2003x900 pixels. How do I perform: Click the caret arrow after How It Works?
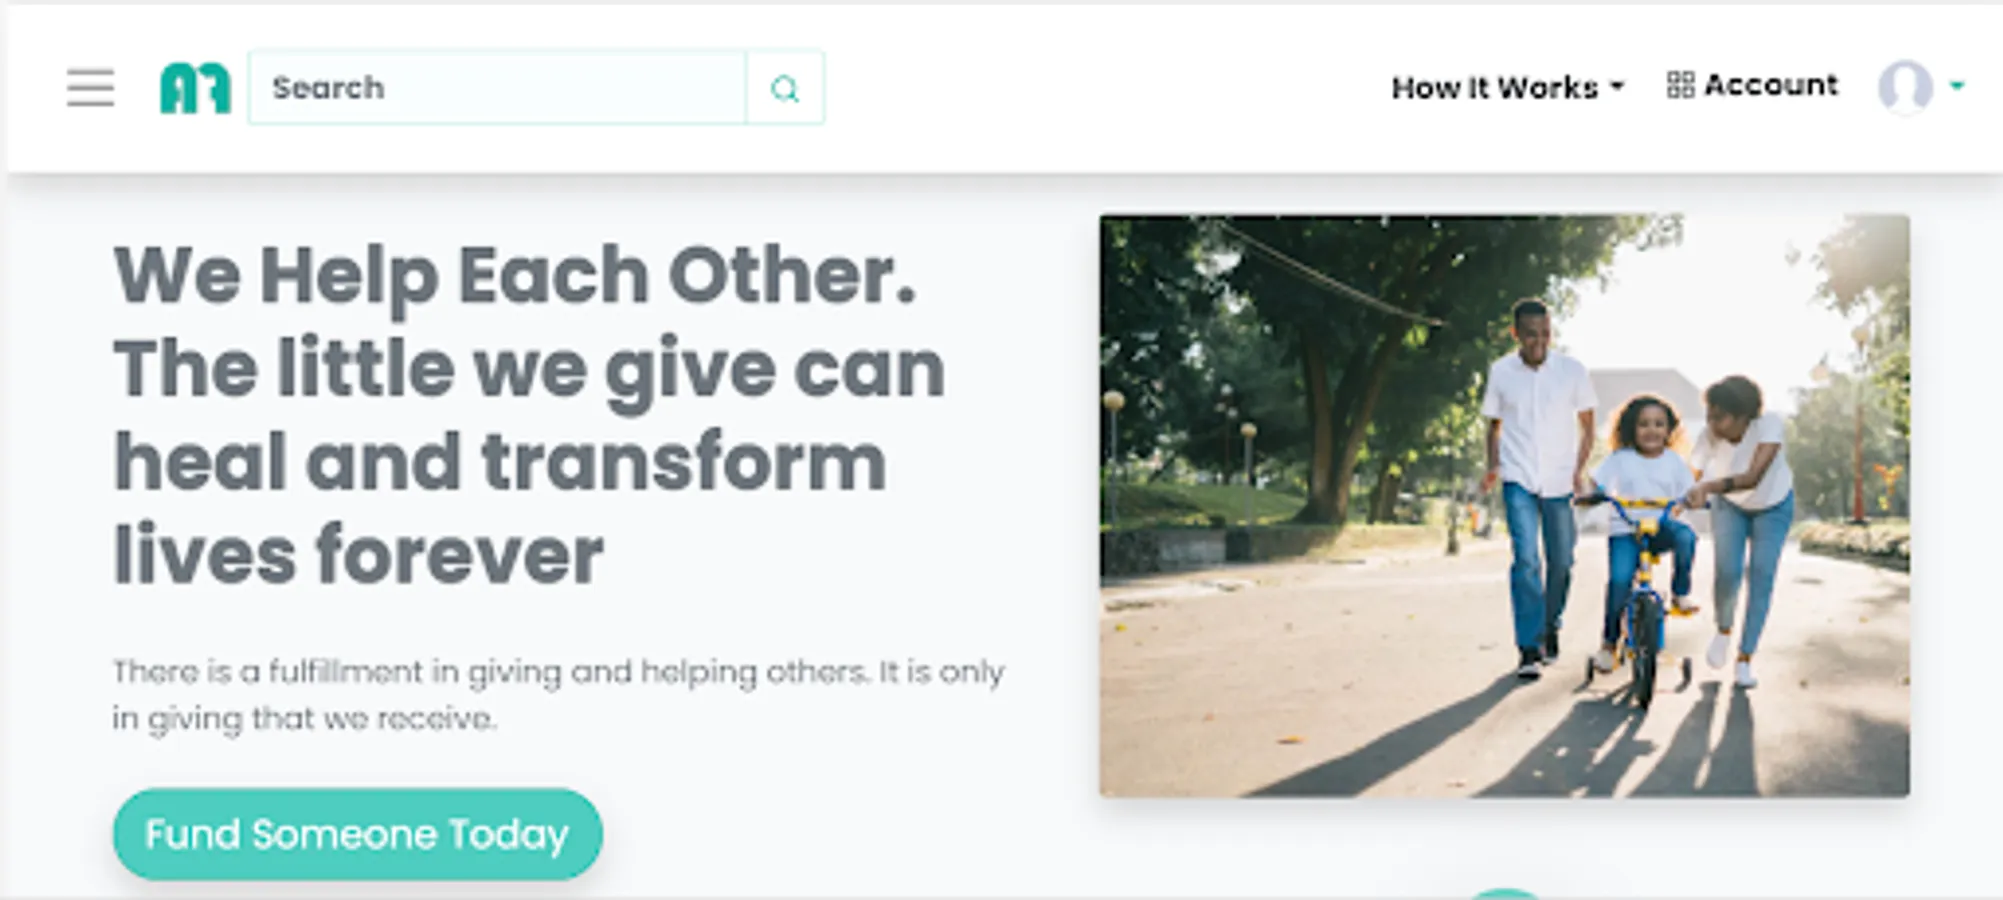[1617, 88]
